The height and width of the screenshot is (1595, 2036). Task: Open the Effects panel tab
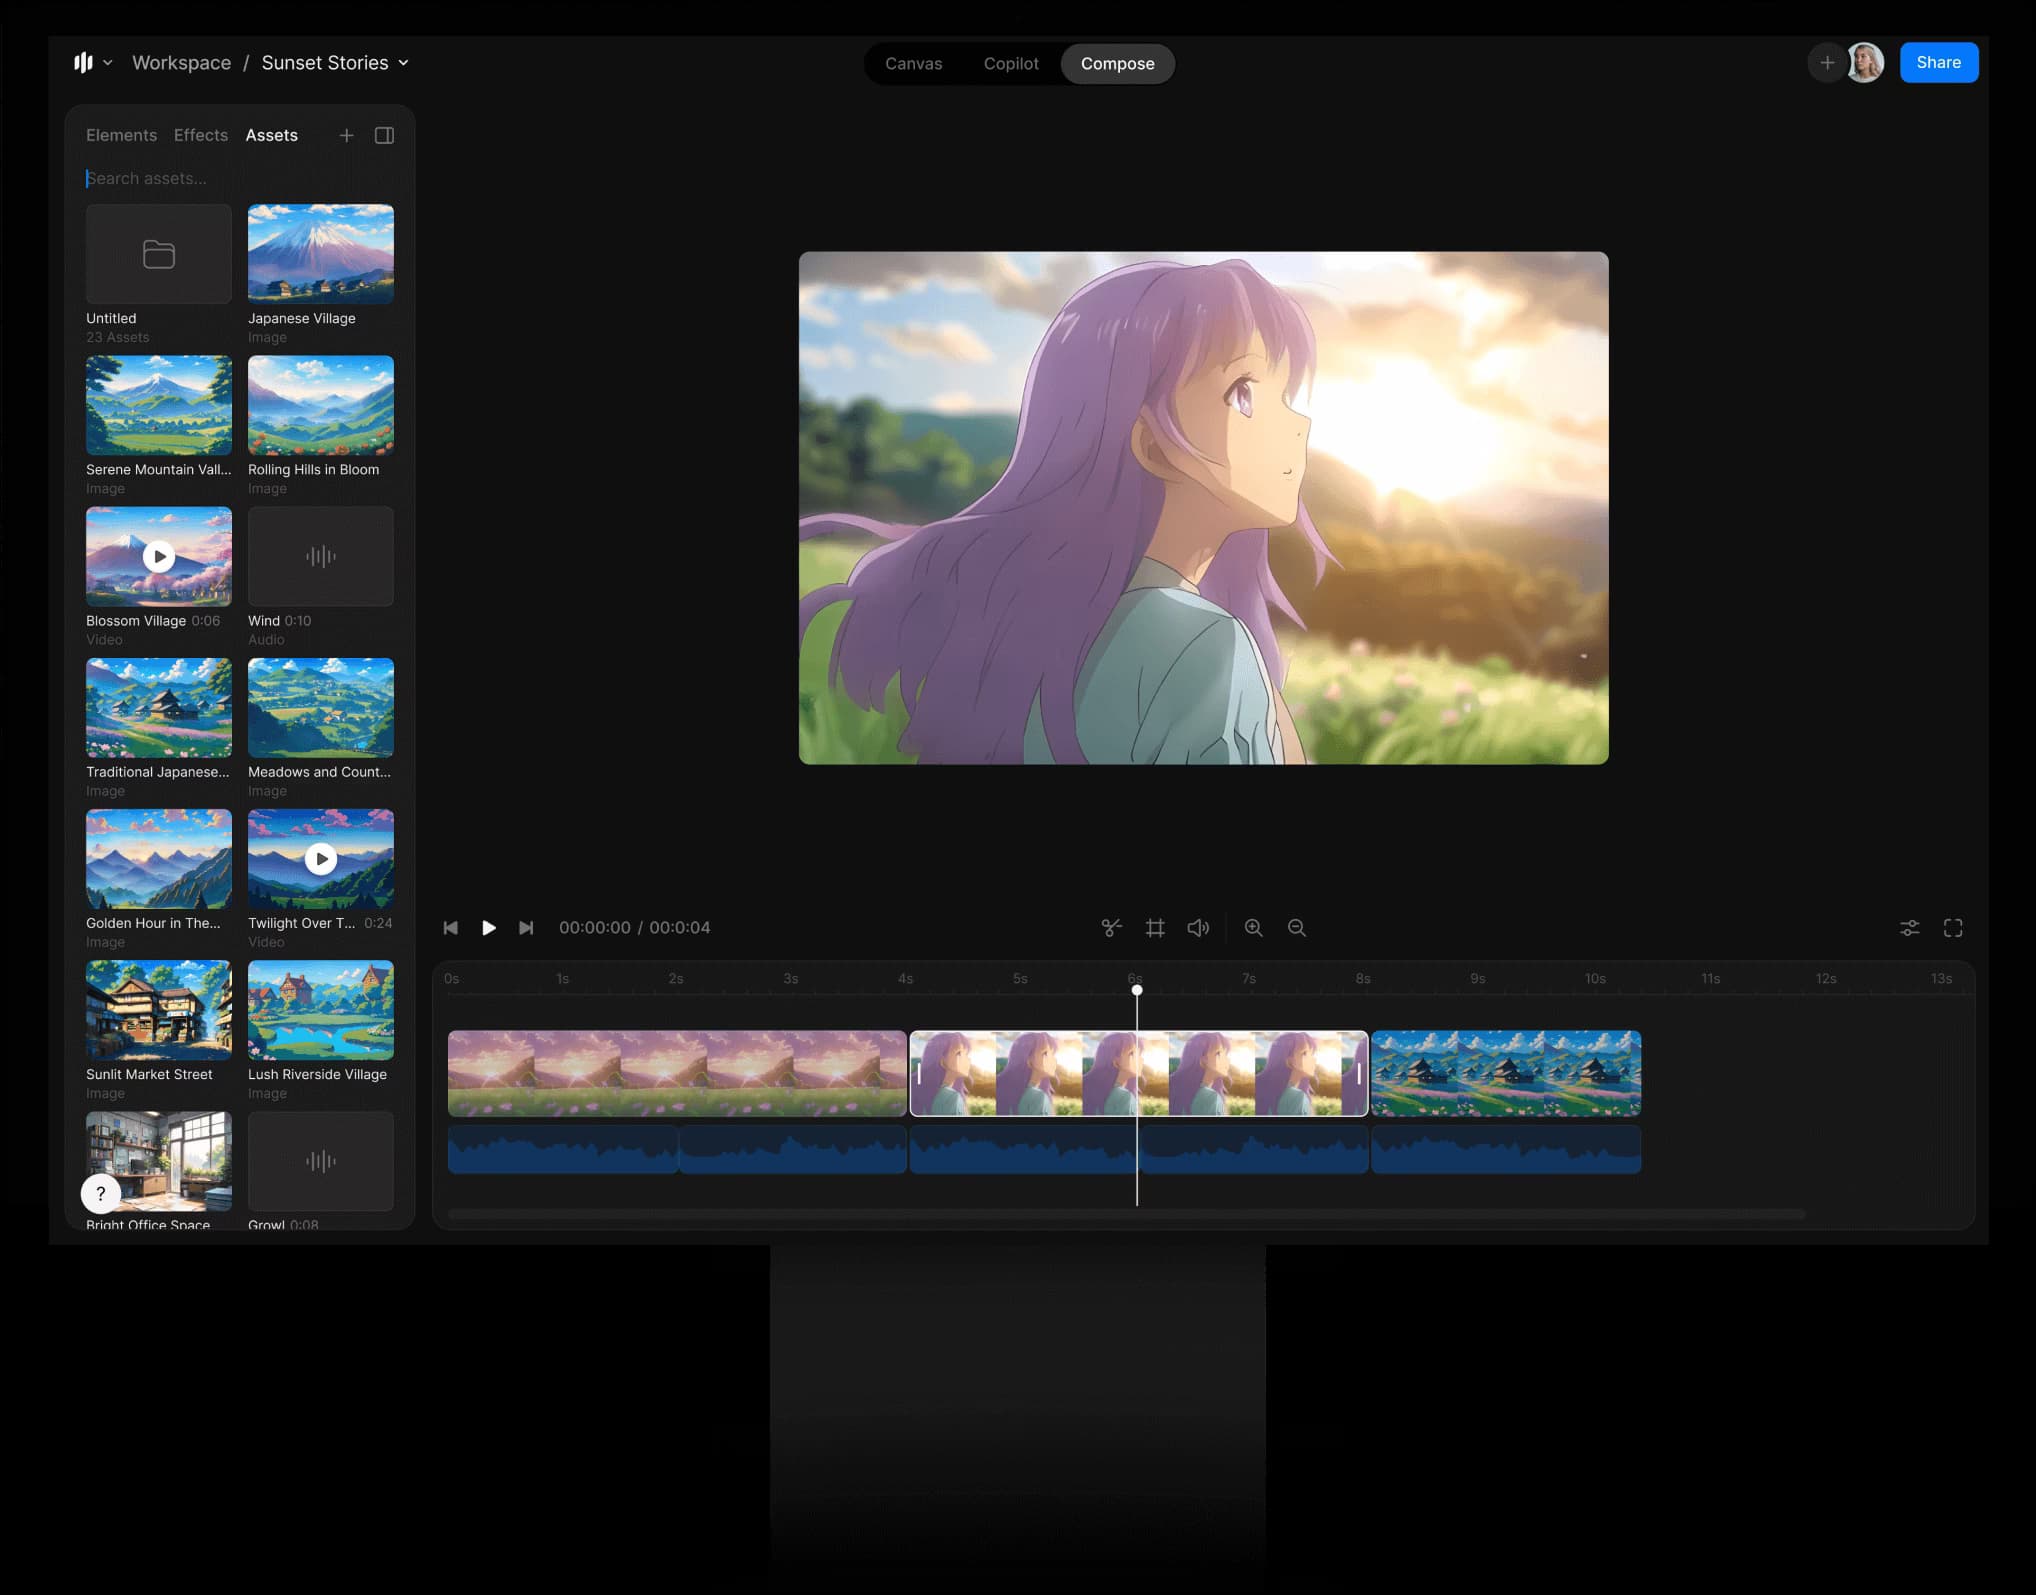200,135
